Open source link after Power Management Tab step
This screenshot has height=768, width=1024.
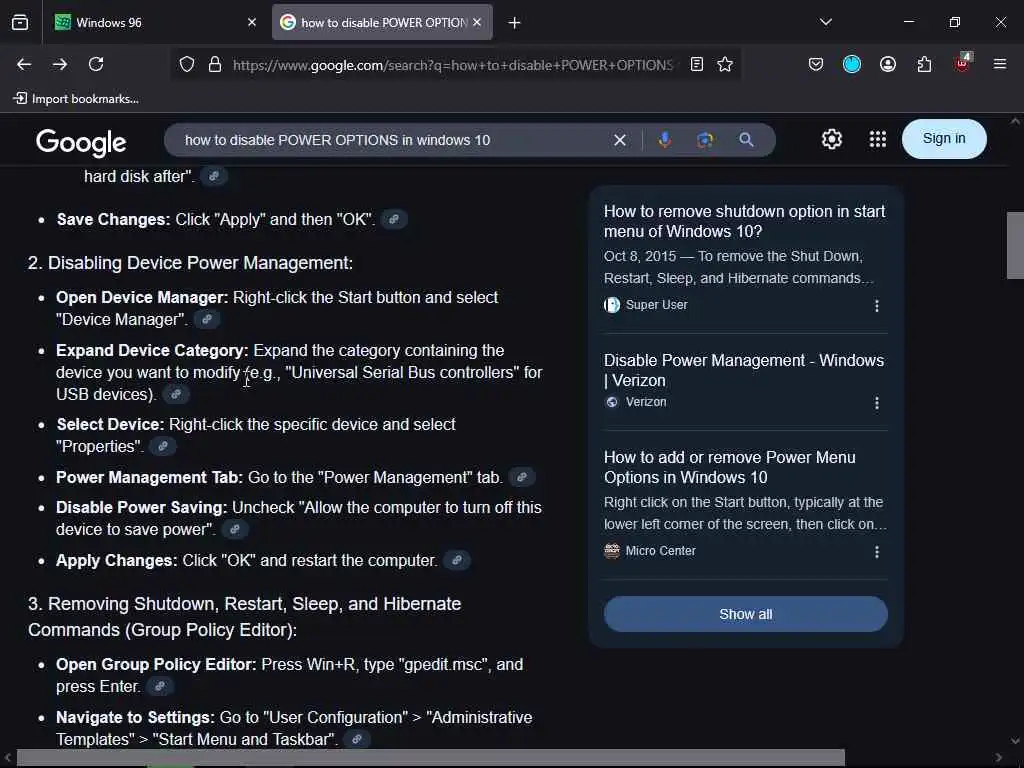[522, 477]
